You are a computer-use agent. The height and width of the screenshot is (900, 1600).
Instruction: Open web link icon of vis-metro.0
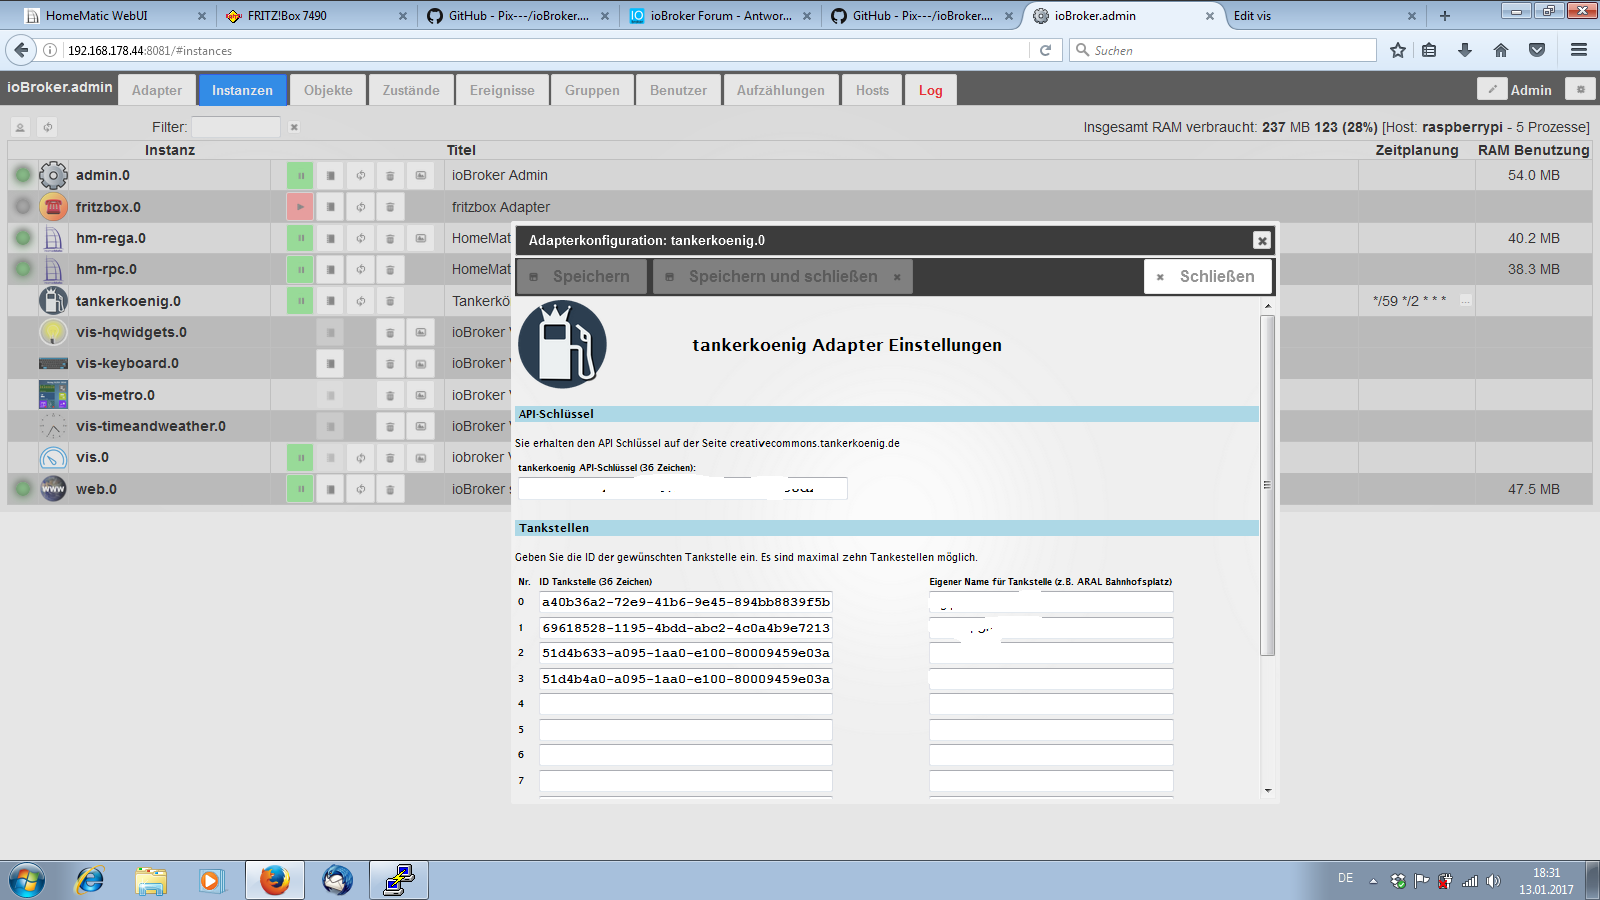pyautogui.click(x=421, y=395)
